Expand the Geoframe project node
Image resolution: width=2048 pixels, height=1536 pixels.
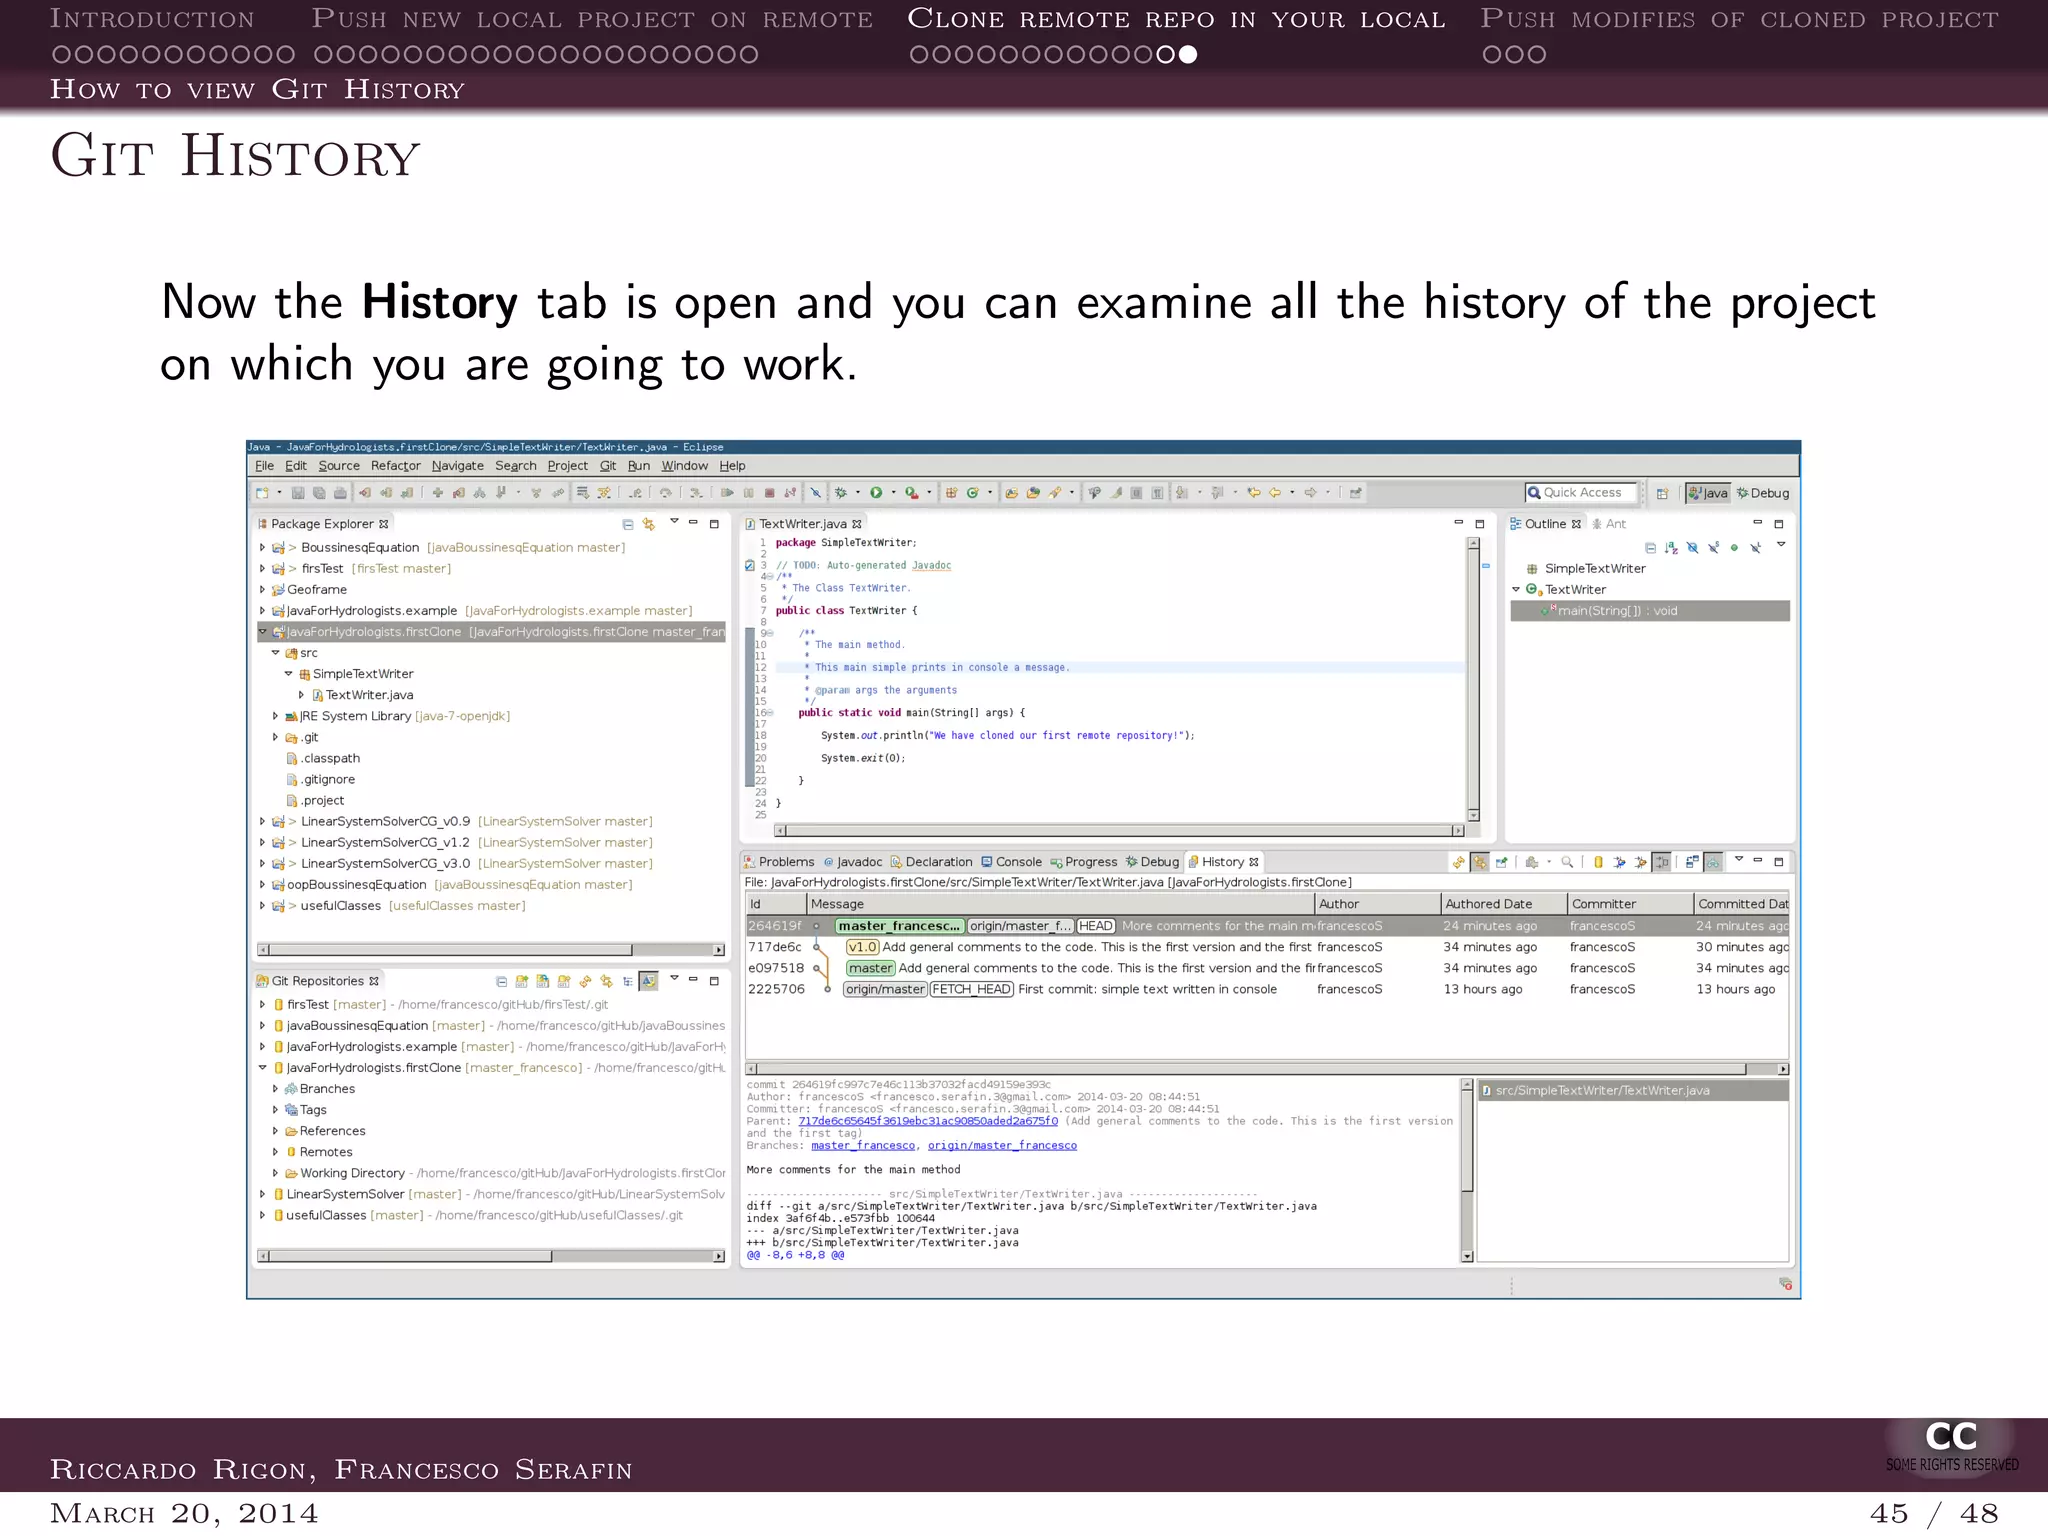point(263,590)
